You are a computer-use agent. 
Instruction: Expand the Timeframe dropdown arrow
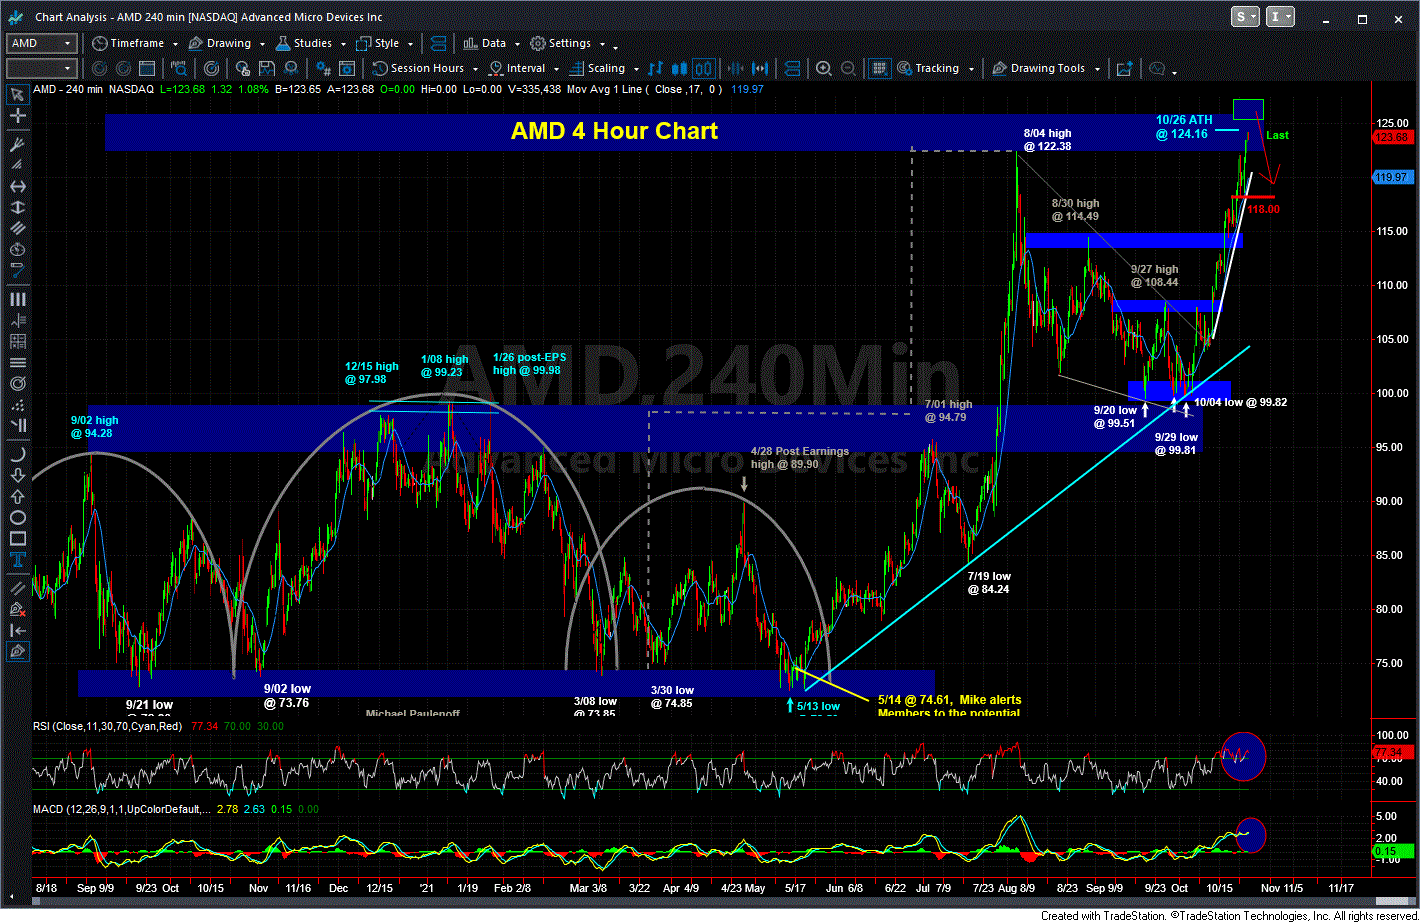tap(175, 44)
